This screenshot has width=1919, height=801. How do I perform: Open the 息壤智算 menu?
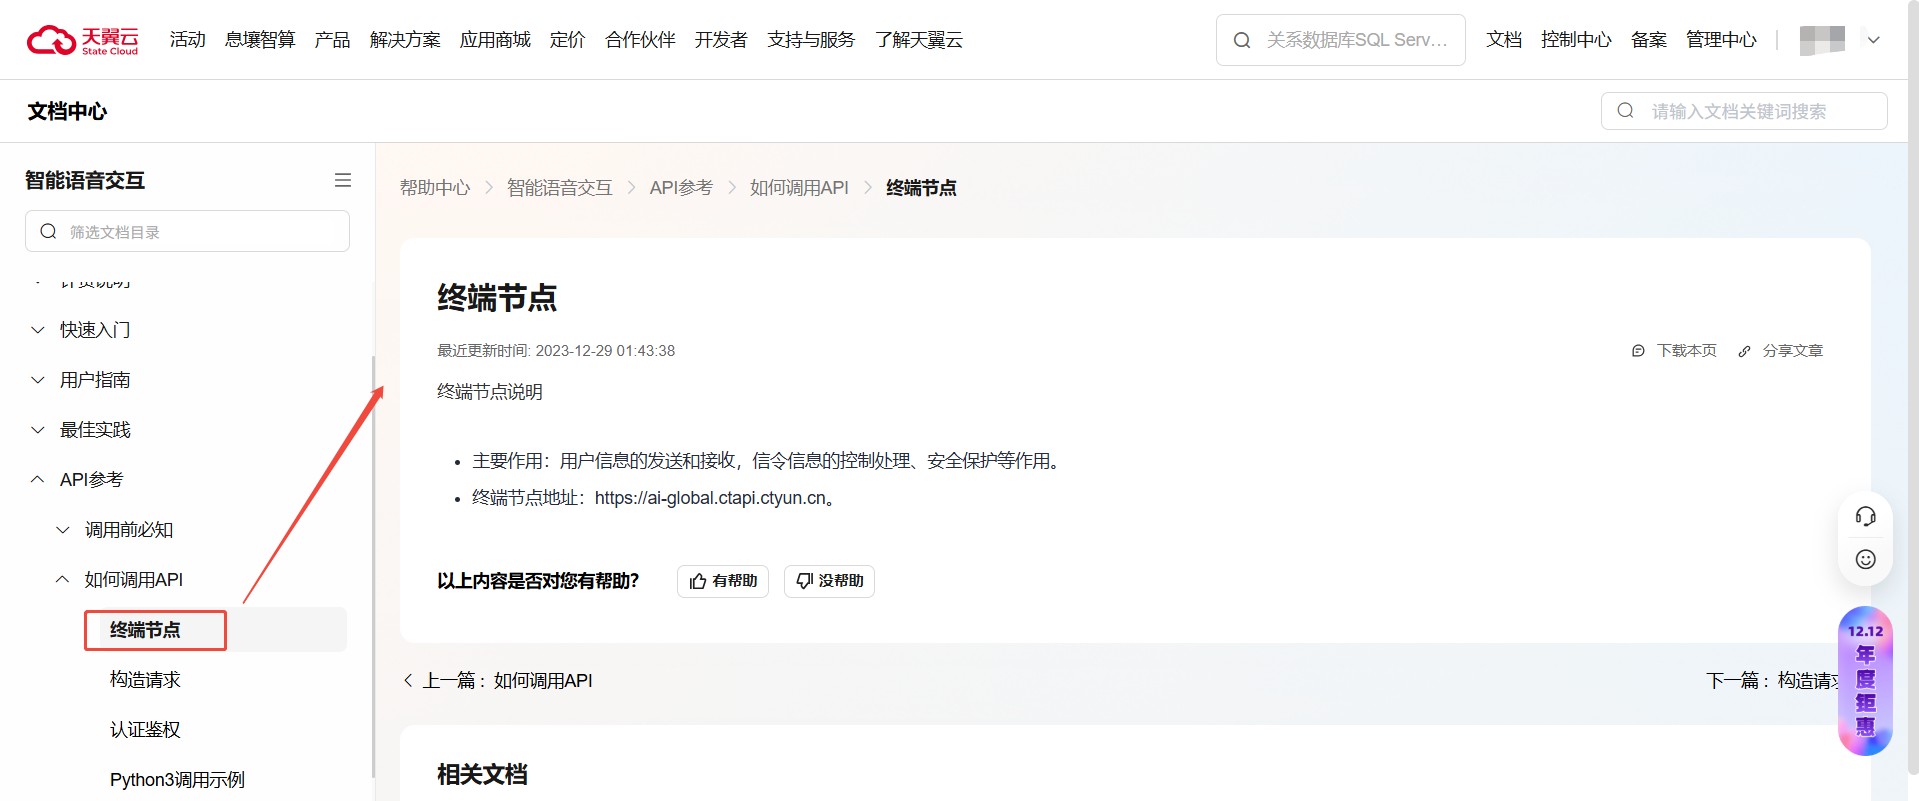(x=260, y=40)
